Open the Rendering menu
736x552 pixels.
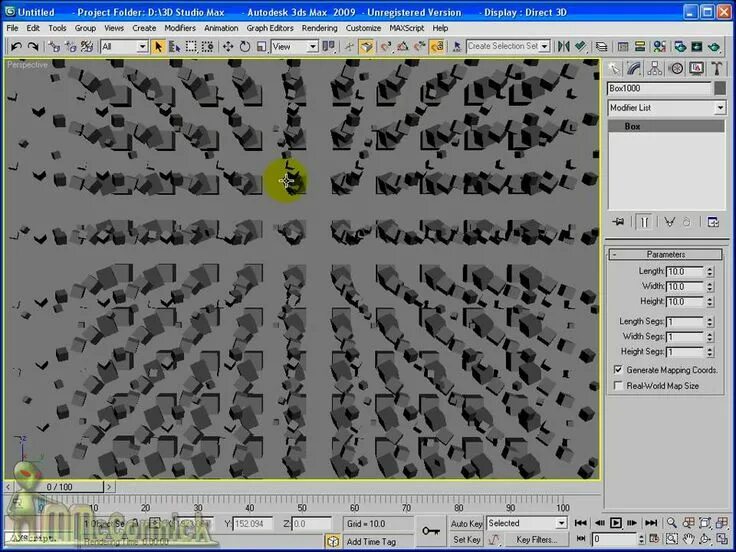click(319, 28)
